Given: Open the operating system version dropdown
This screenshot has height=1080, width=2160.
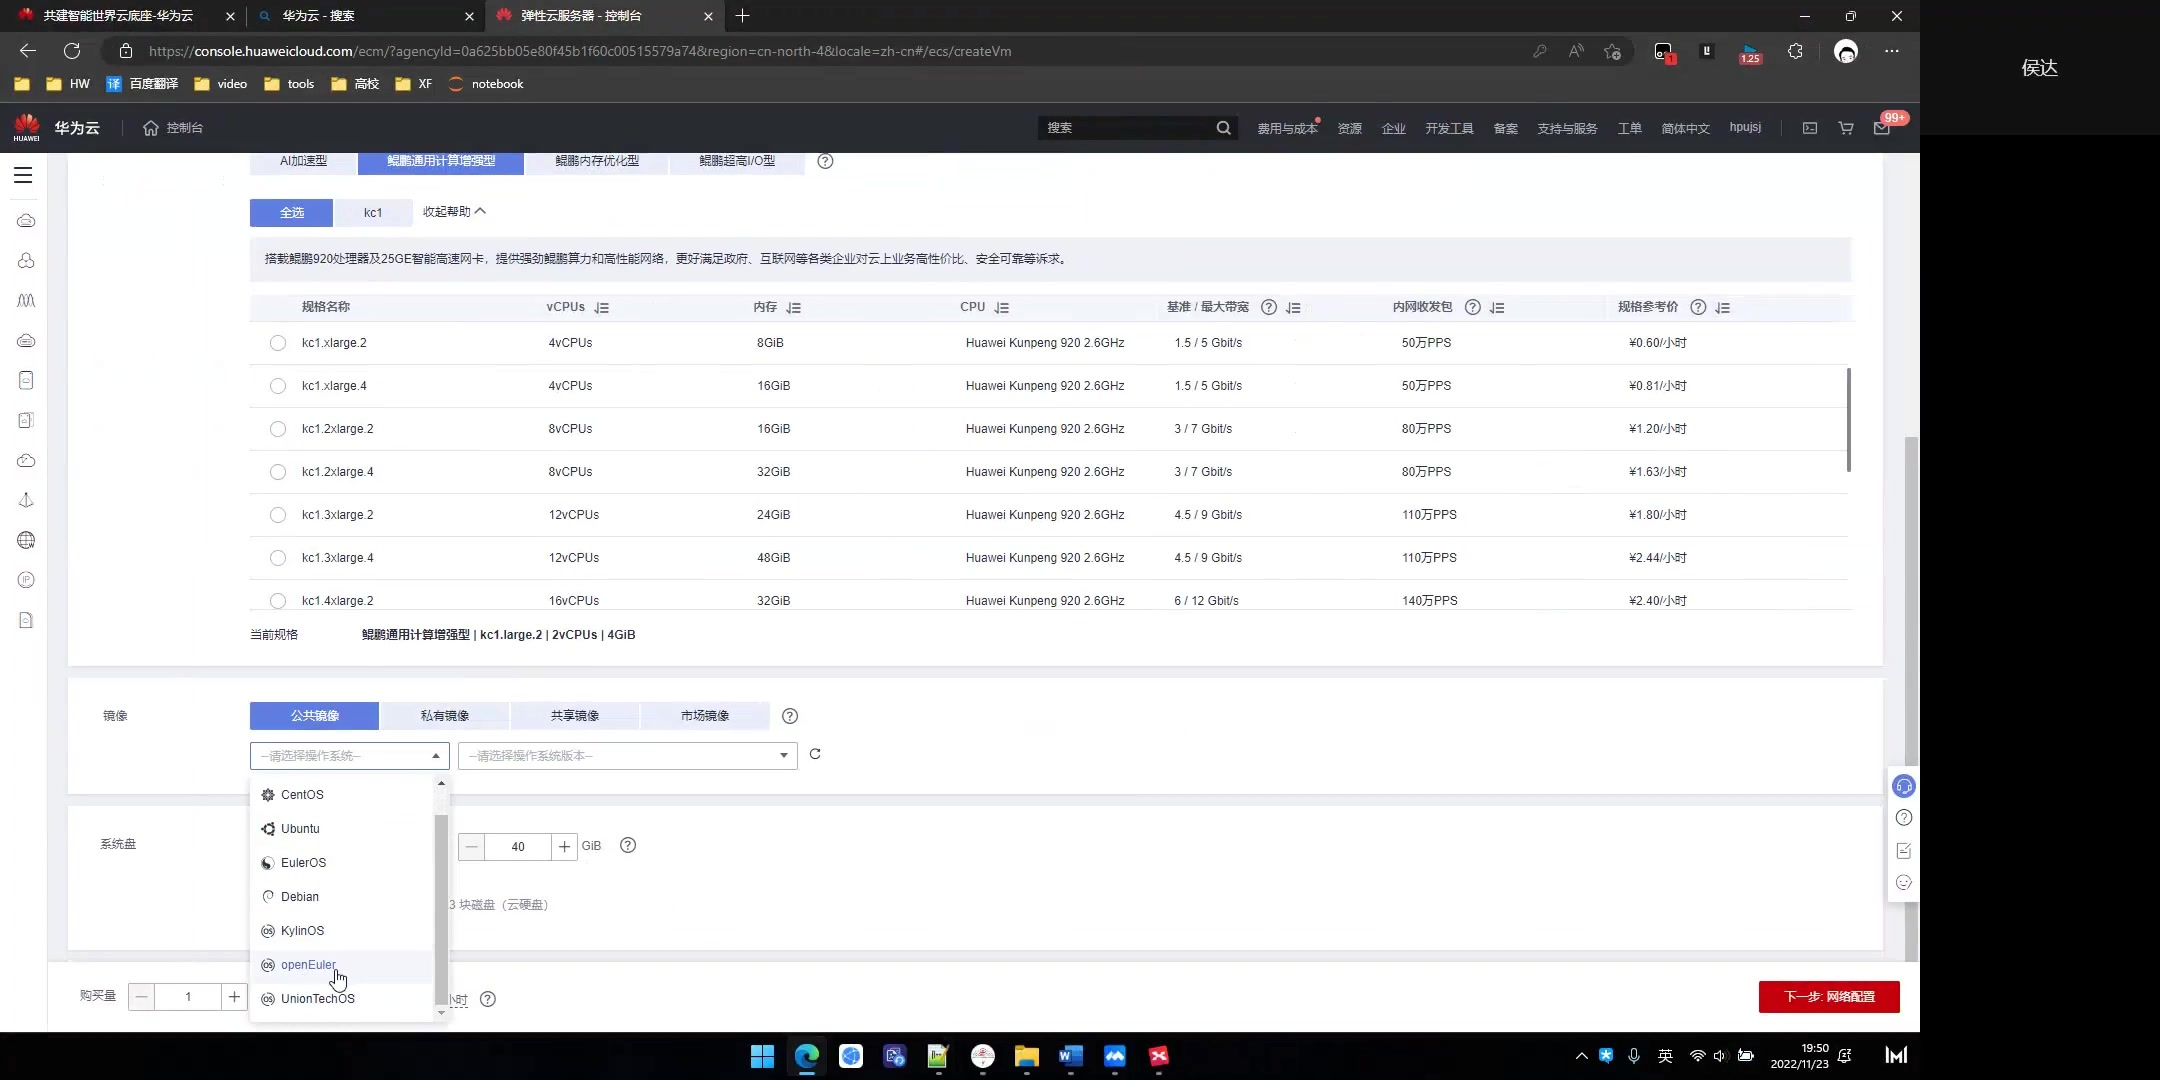Looking at the screenshot, I should (625, 755).
